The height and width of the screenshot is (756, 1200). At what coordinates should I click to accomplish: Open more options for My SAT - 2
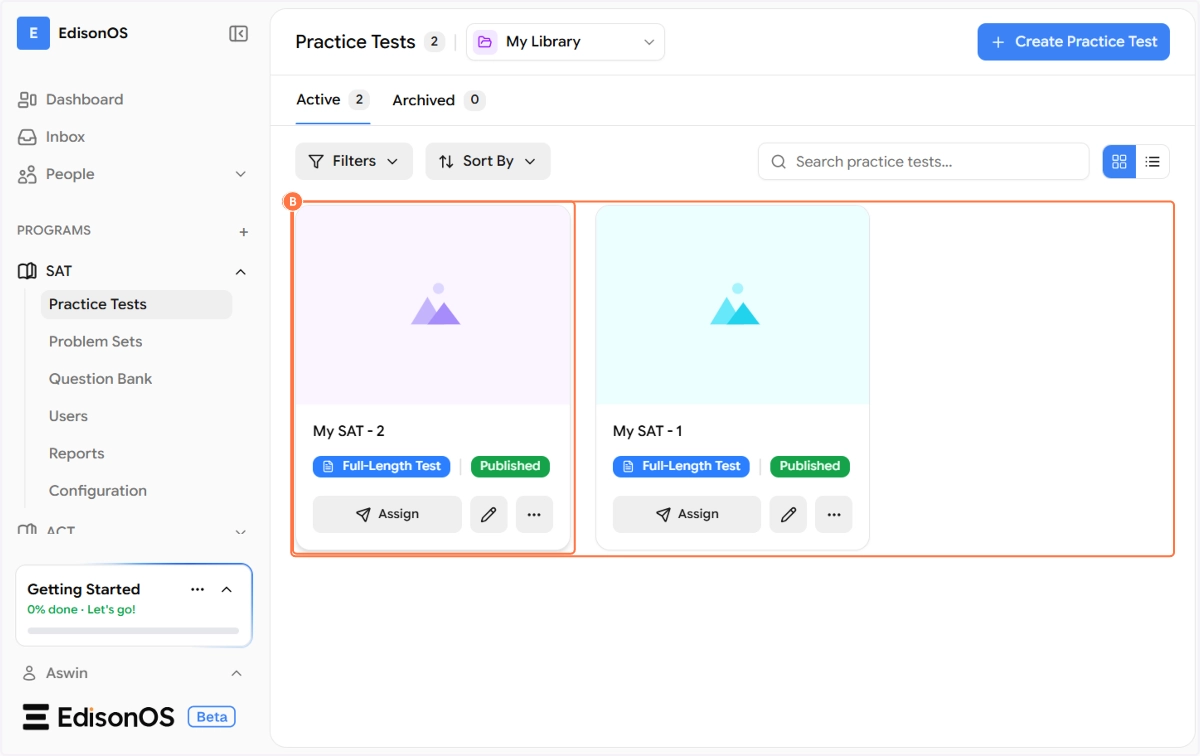[534, 514]
